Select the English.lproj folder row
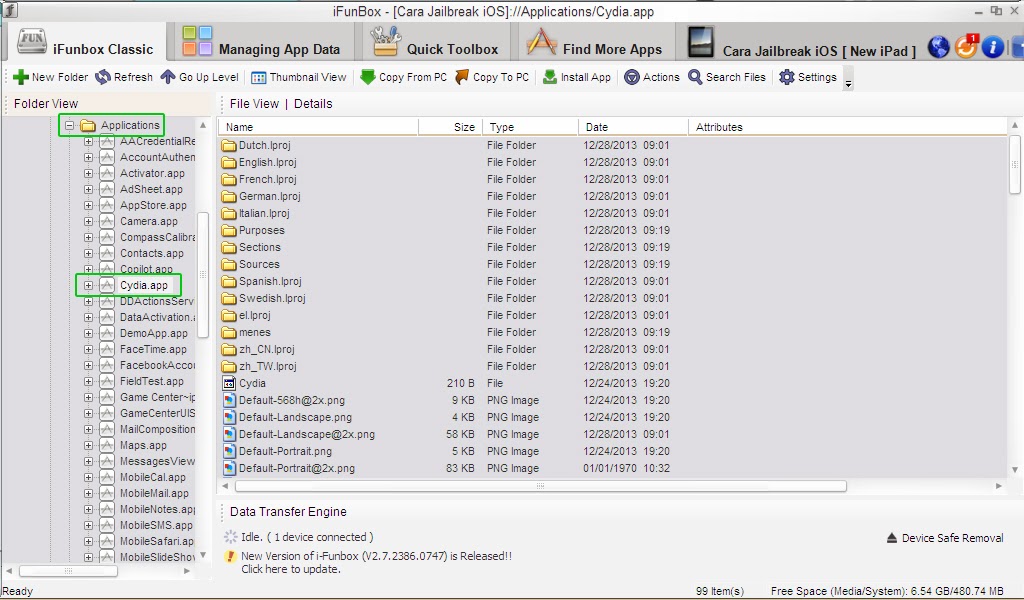1024x600 pixels. pyautogui.click(x=611, y=162)
